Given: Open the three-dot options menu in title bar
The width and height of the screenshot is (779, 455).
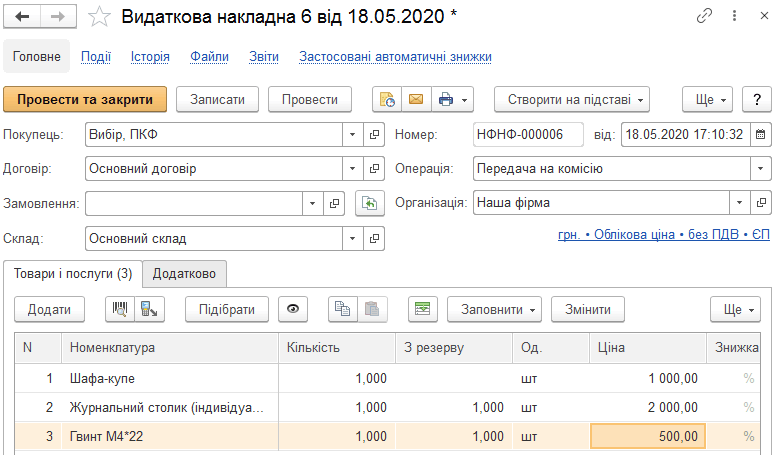Looking at the screenshot, I should tap(734, 16).
